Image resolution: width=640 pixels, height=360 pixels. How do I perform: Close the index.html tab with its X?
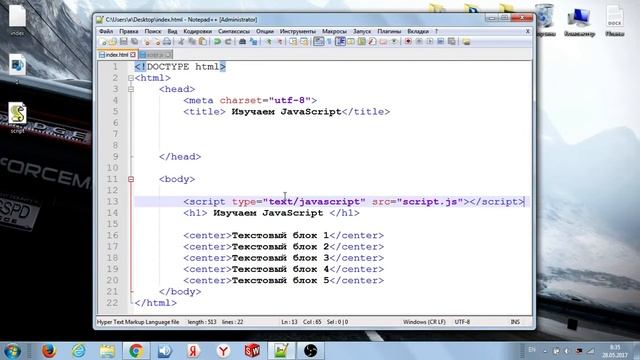click(x=133, y=54)
